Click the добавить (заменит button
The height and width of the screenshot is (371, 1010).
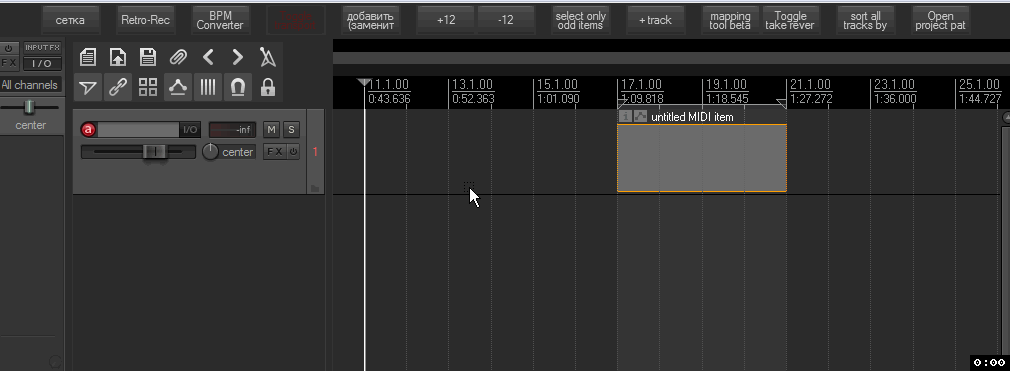370,20
